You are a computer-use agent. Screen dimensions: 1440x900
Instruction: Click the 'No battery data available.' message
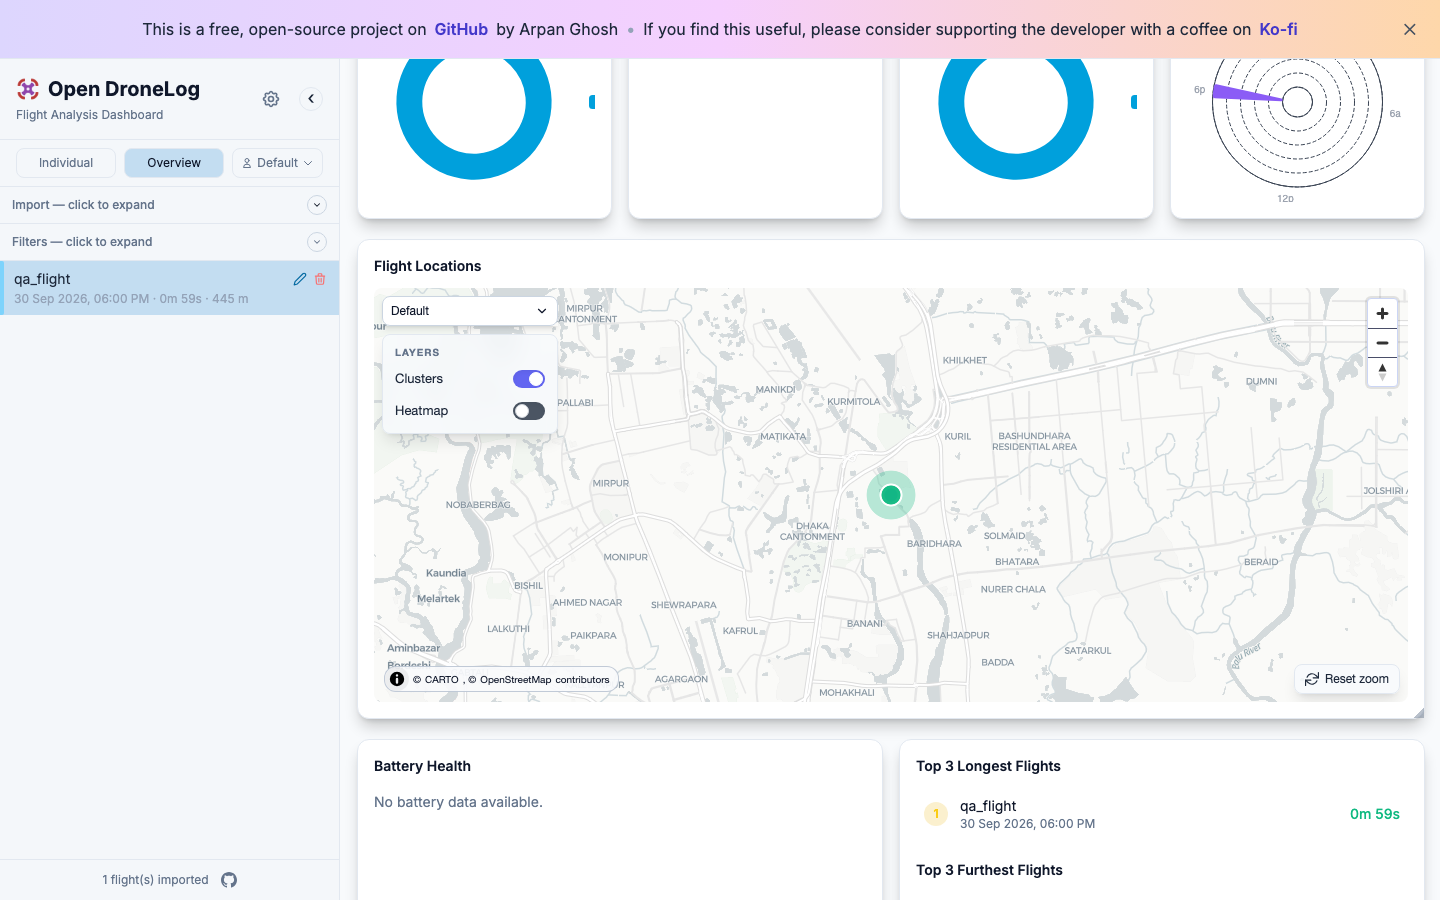[458, 802]
